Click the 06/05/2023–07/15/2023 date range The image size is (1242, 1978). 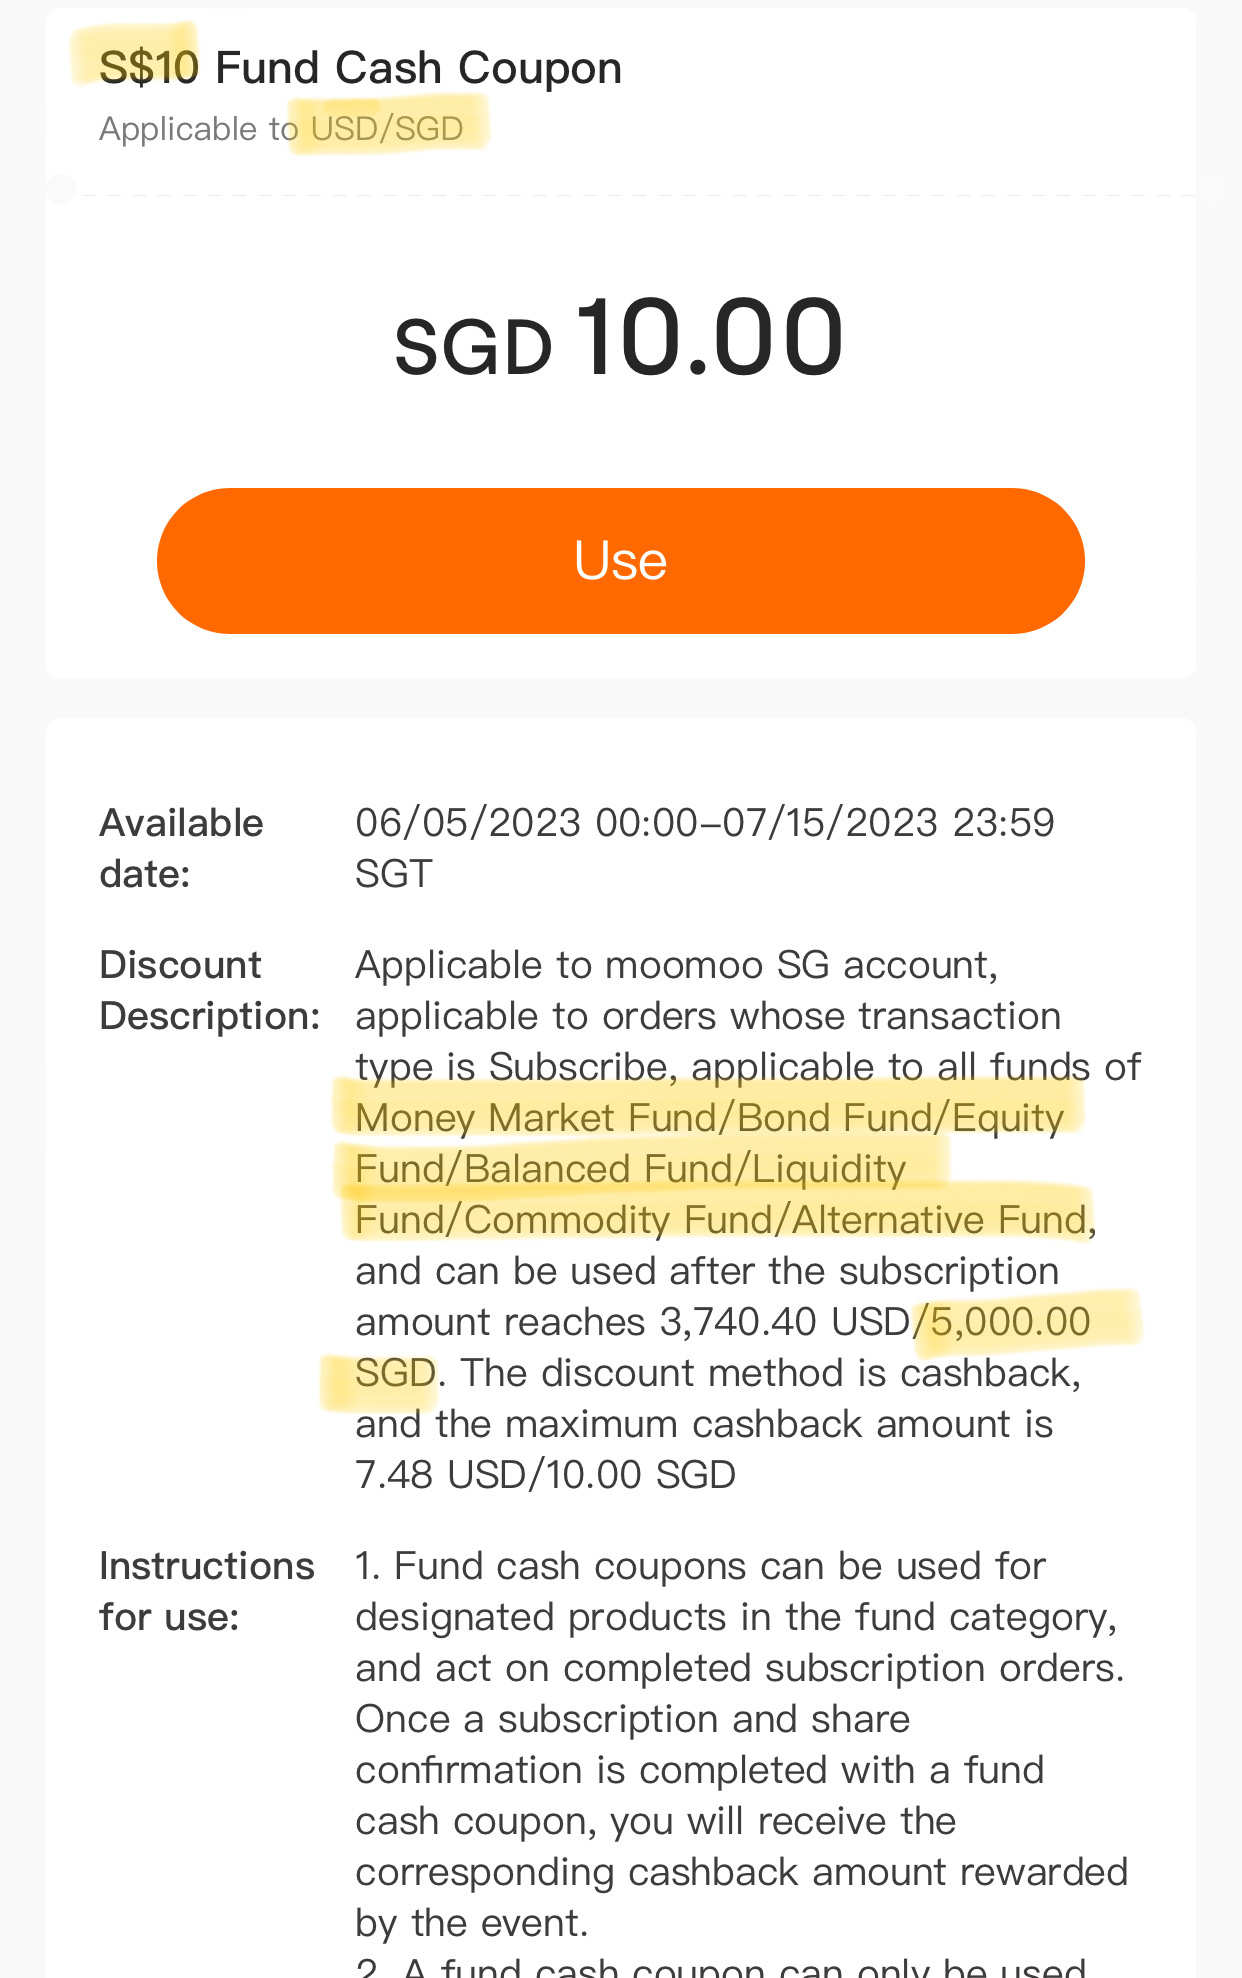click(x=704, y=823)
